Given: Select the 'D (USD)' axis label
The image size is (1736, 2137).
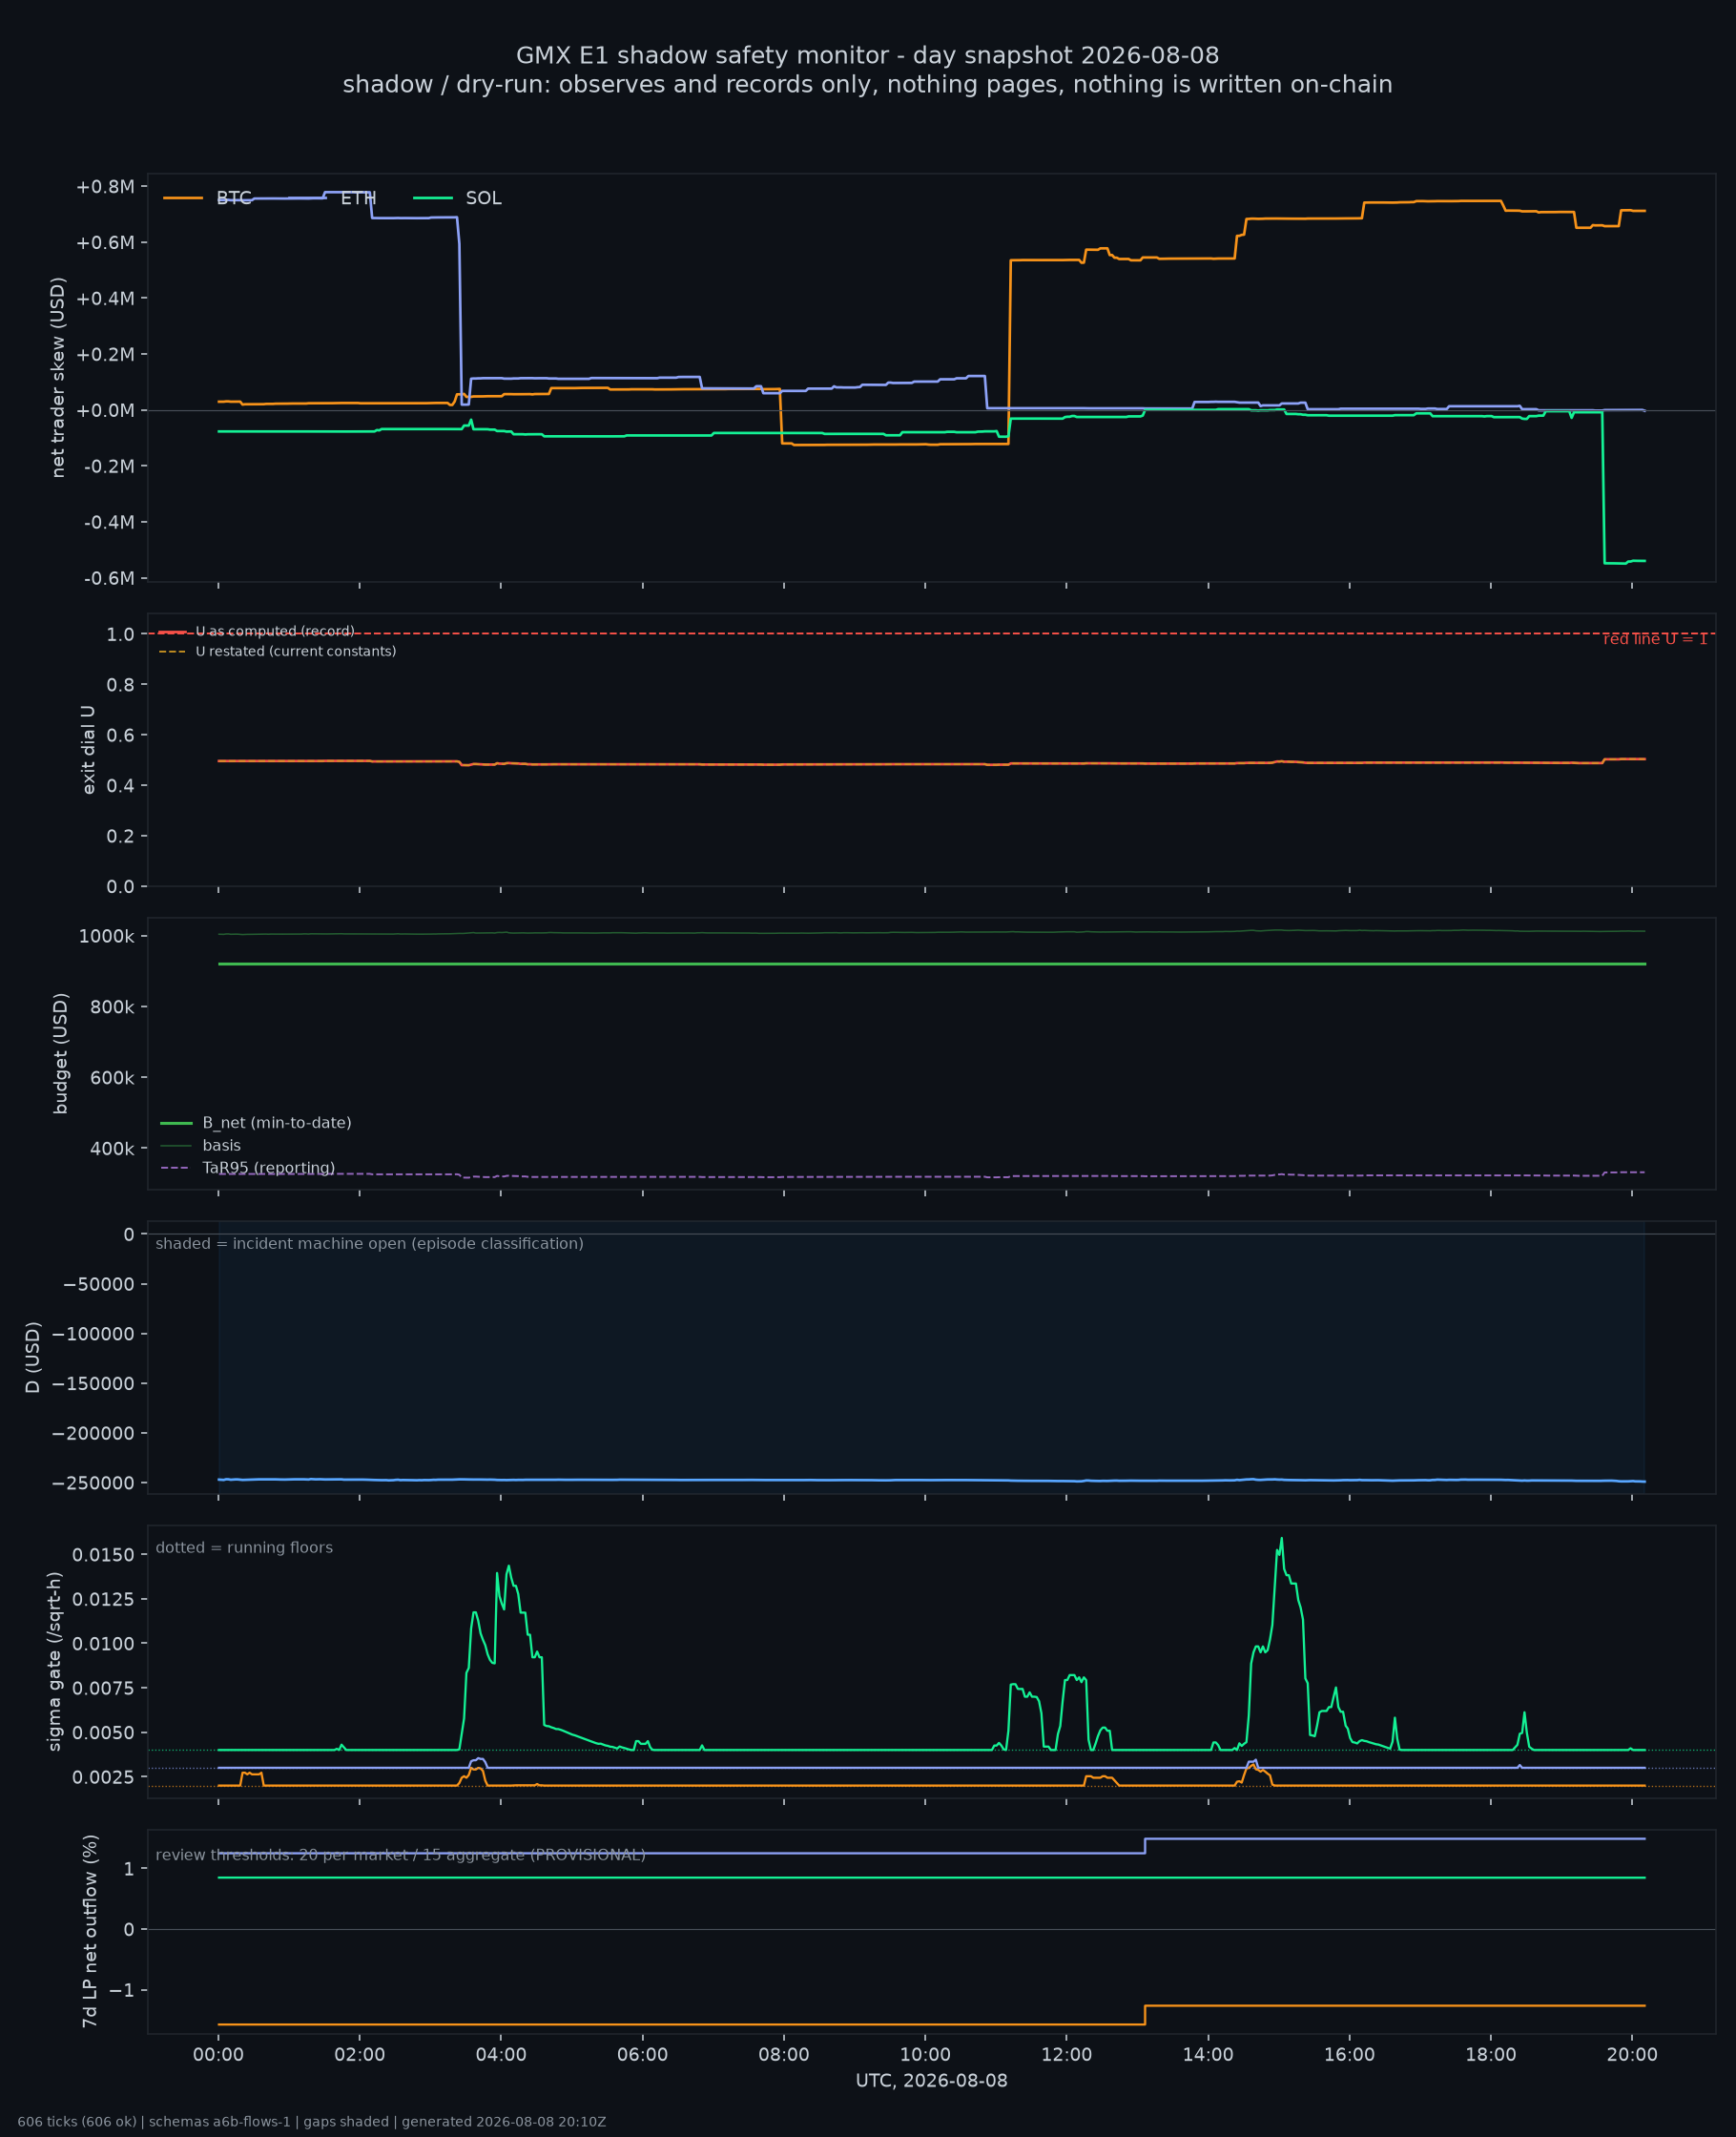Looking at the screenshot, I should (x=33, y=1358).
